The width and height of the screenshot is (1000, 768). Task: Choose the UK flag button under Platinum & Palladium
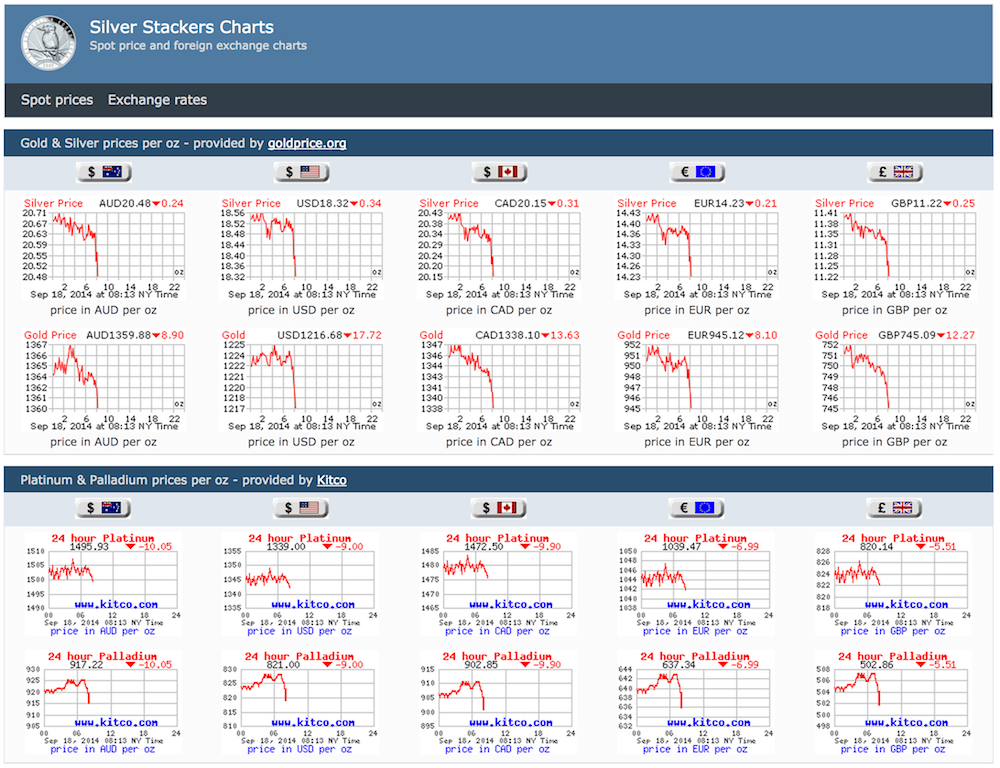point(895,507)
